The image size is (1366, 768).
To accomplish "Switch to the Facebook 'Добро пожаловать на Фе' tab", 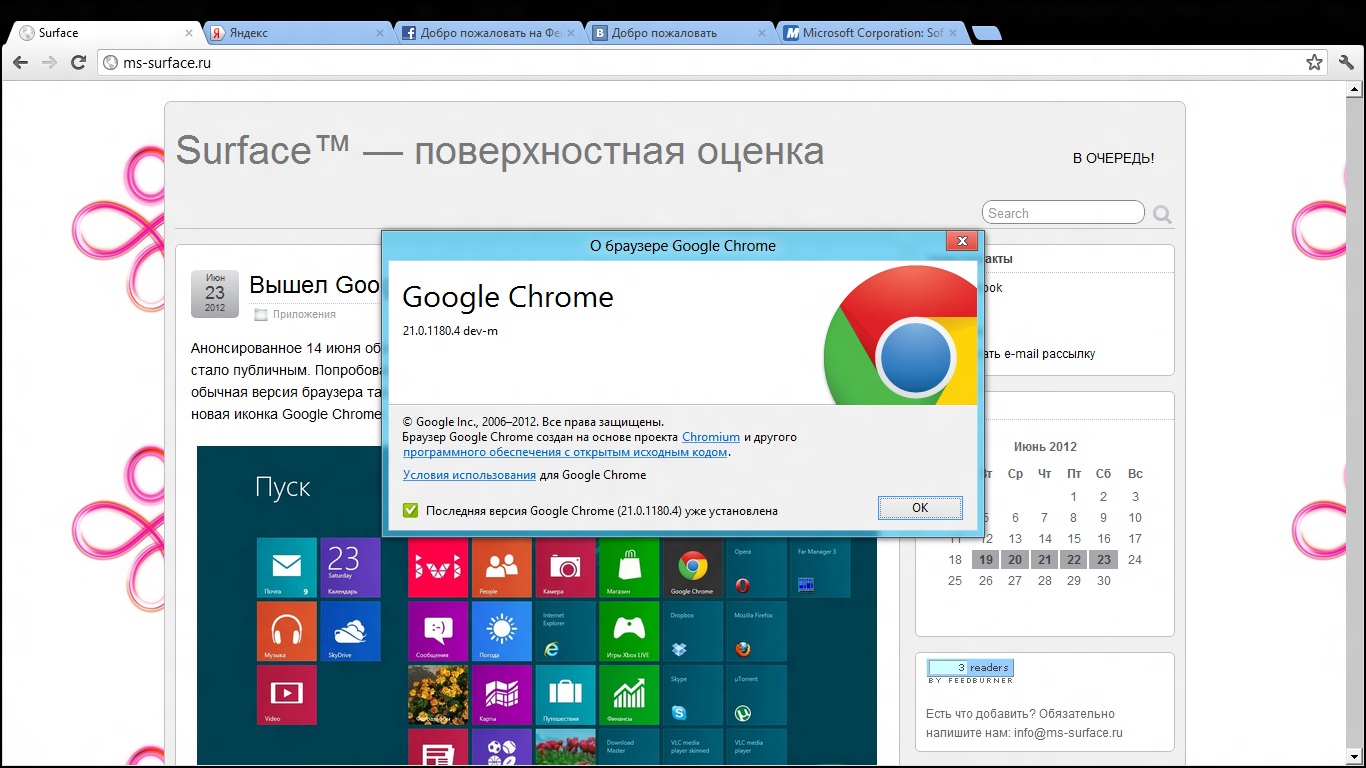I will 489,33.
